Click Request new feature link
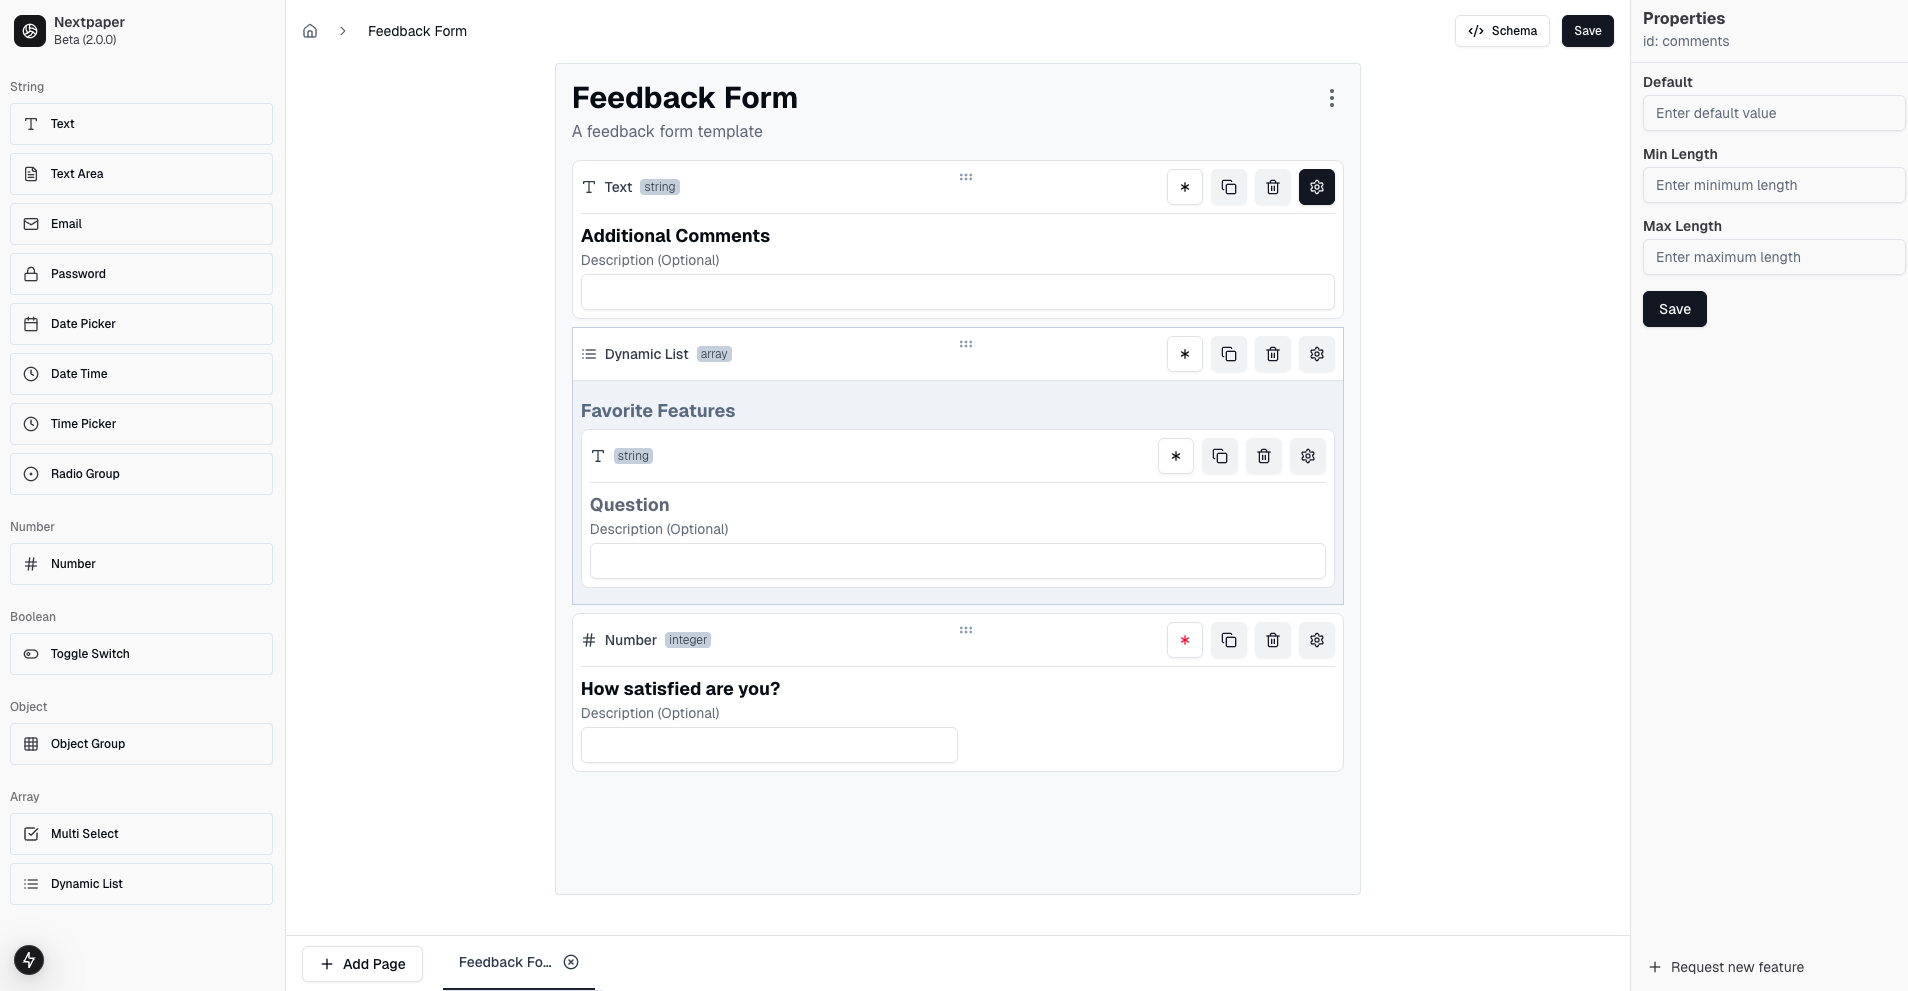1908x991 pixels. [x=1736, y=967]
